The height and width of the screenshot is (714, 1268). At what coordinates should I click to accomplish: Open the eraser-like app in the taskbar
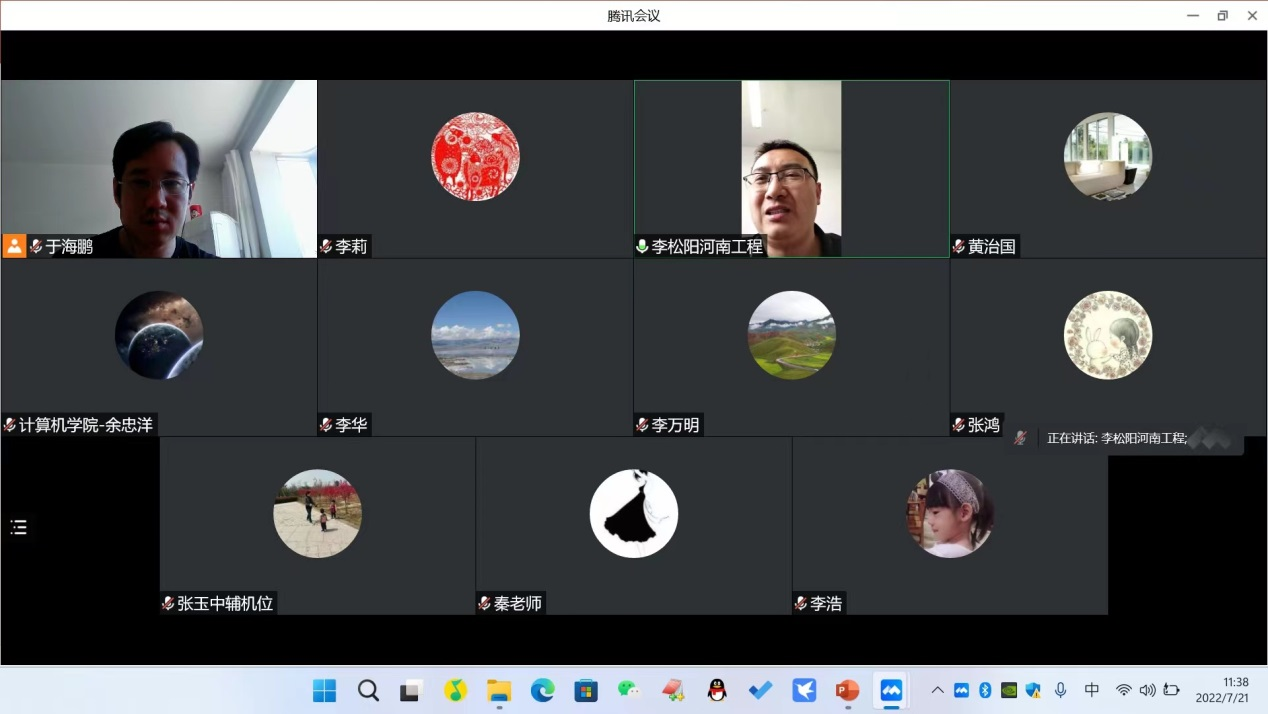(x=673, y=690)
